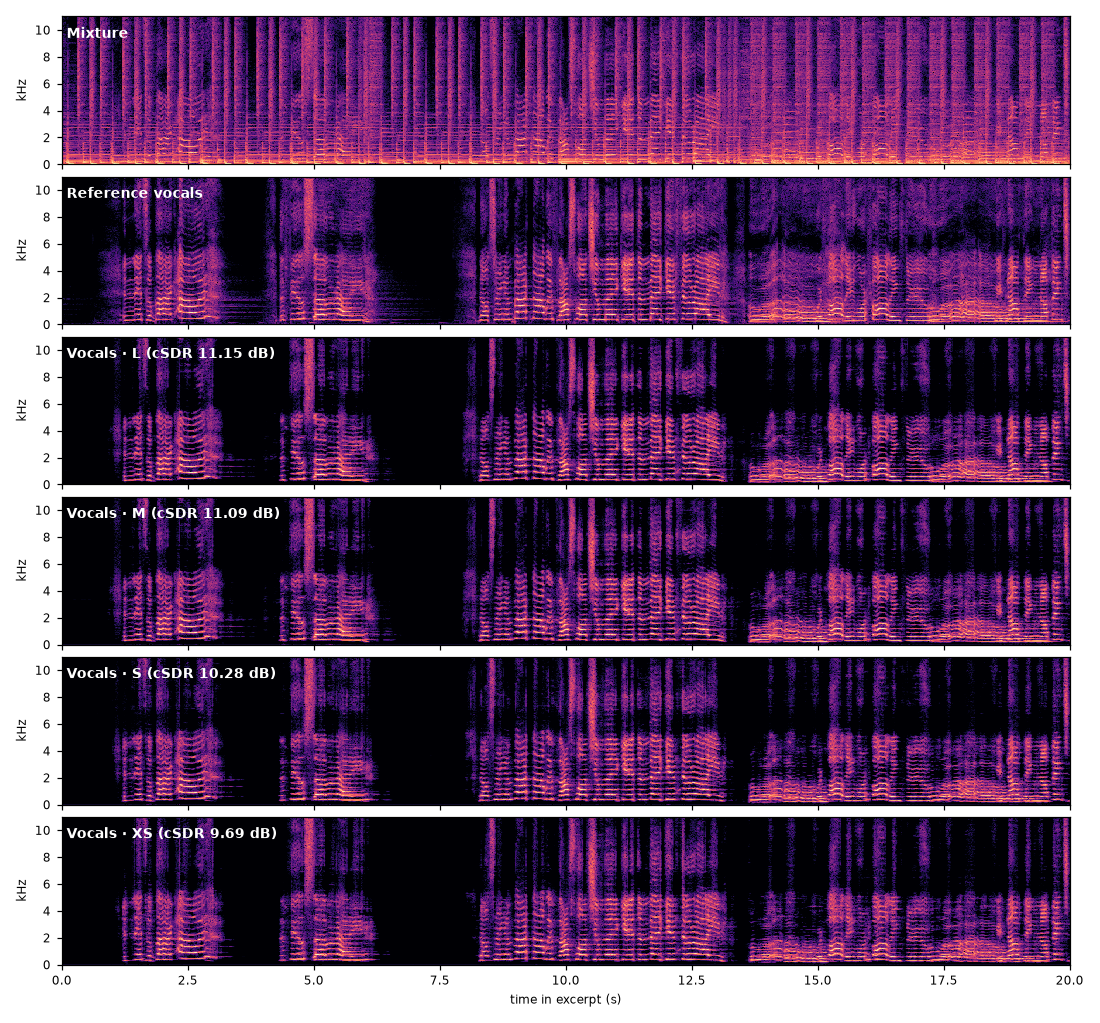The height and width of the screenshot is (1023, 1100).
Task: Click the 10.0 tick label on time axis
Action: [x=565, y=980]
